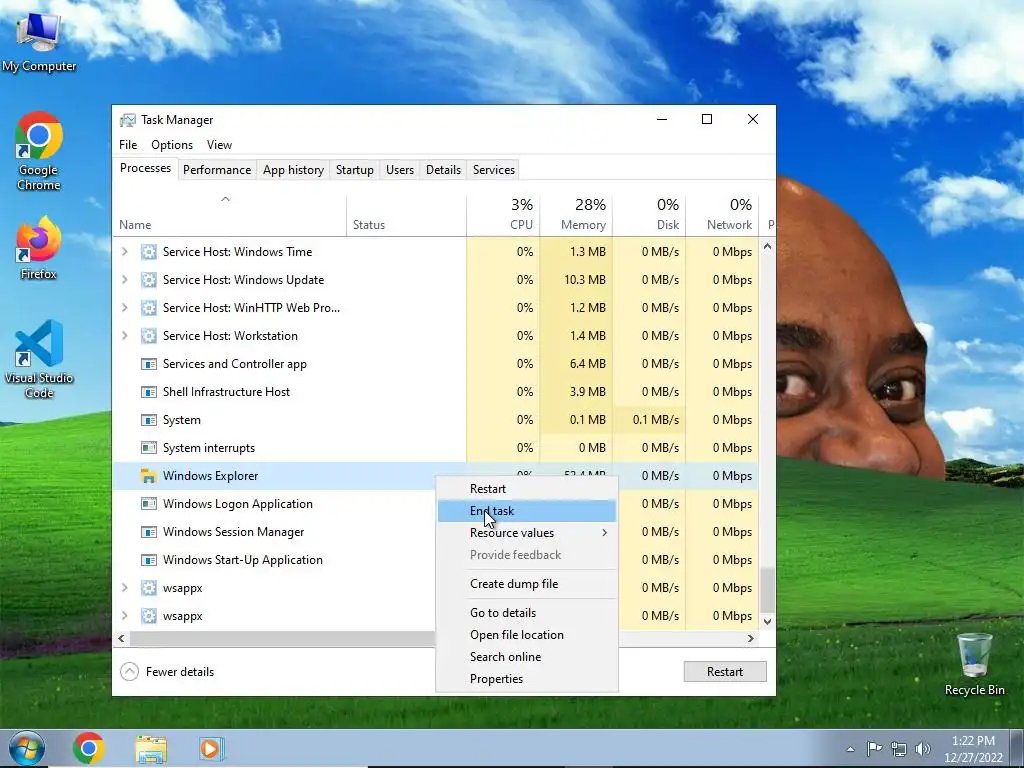This screenshot has height=768, width=1024.
Task: Expand Service Host: Workstation group
Action: click(125, 336)
